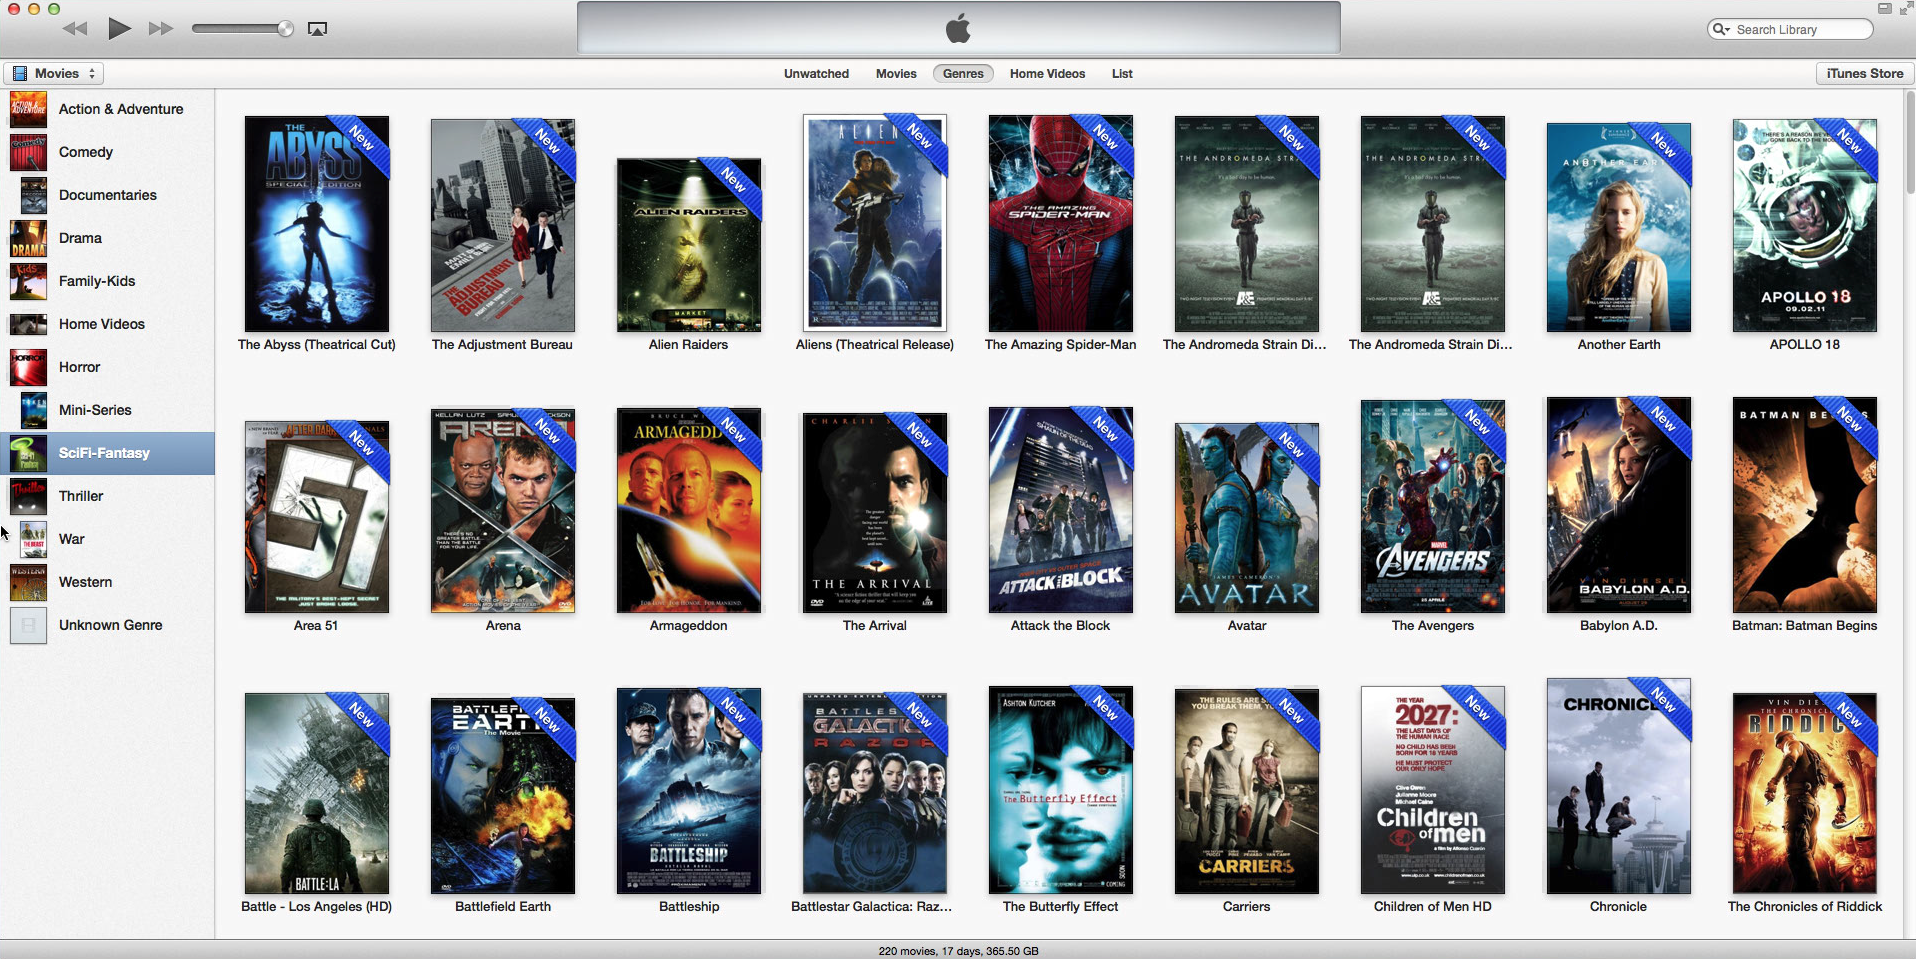Select the War genre icon
The width and height of the screenshot is (1916, 959).
click(33, 539)
